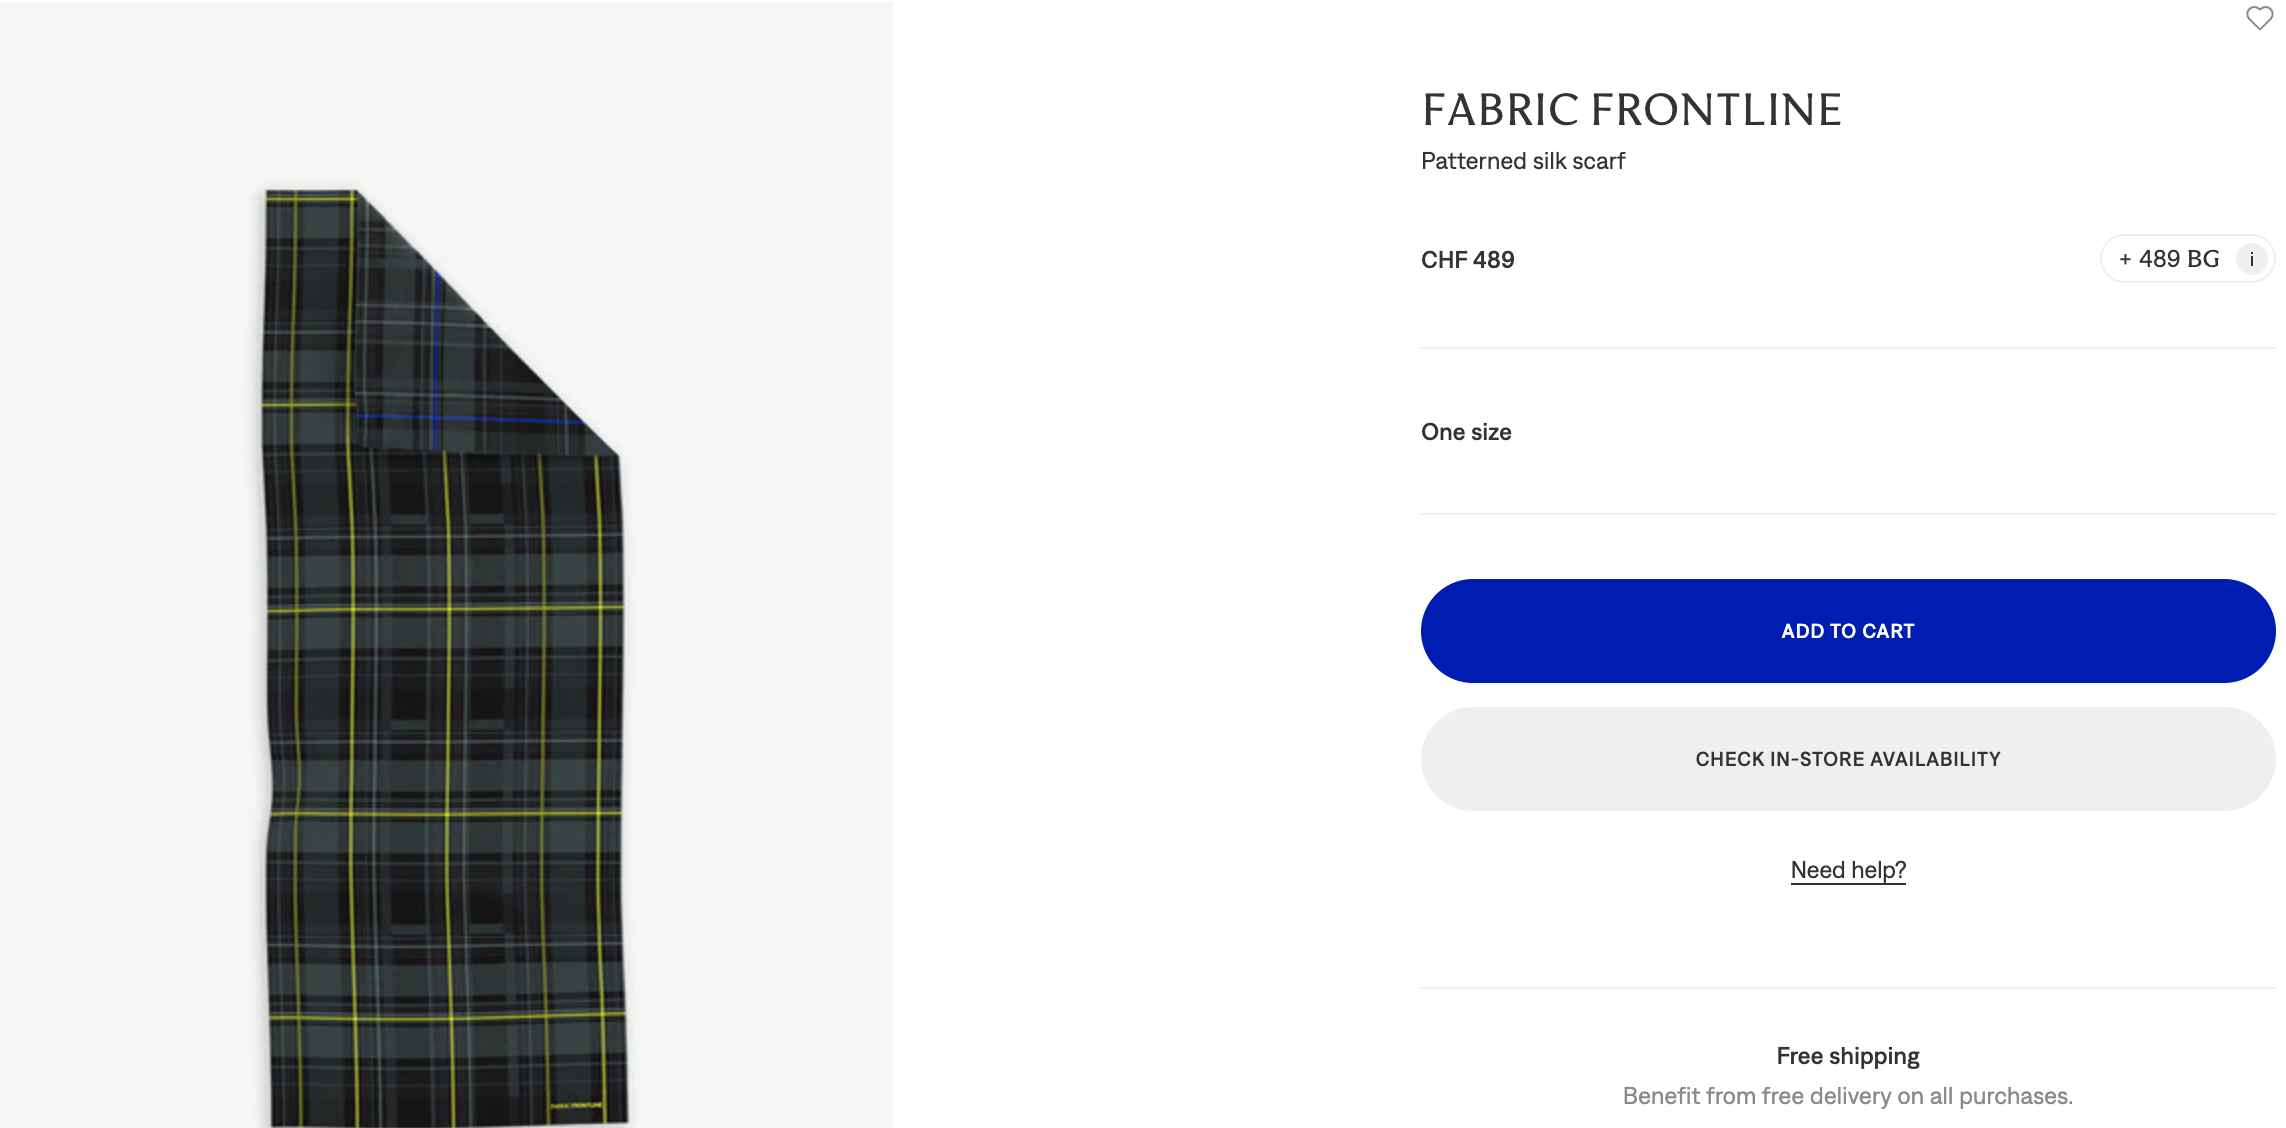Click the info icon beside 489 BG
Image resolution: width=2286 pixels, height=1128 pixels.
click(x=2251, y=259)
